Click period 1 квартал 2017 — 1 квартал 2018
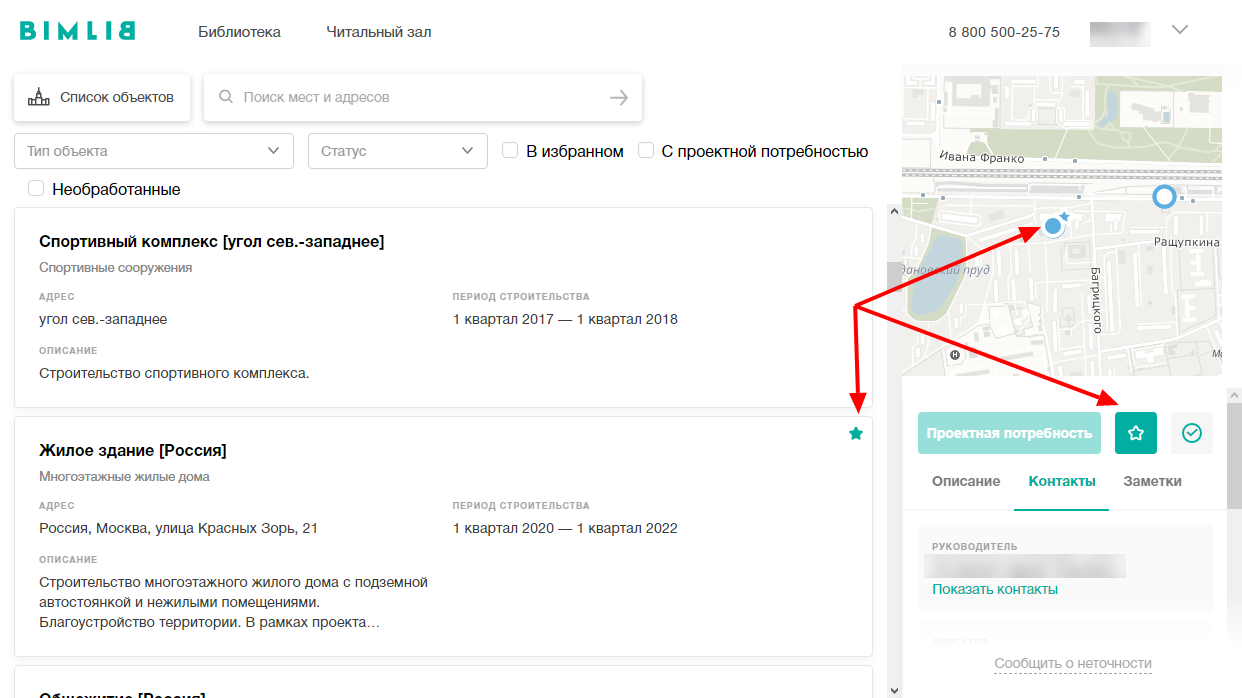Viewport: 1242px width, 698px height. (565, 319)
